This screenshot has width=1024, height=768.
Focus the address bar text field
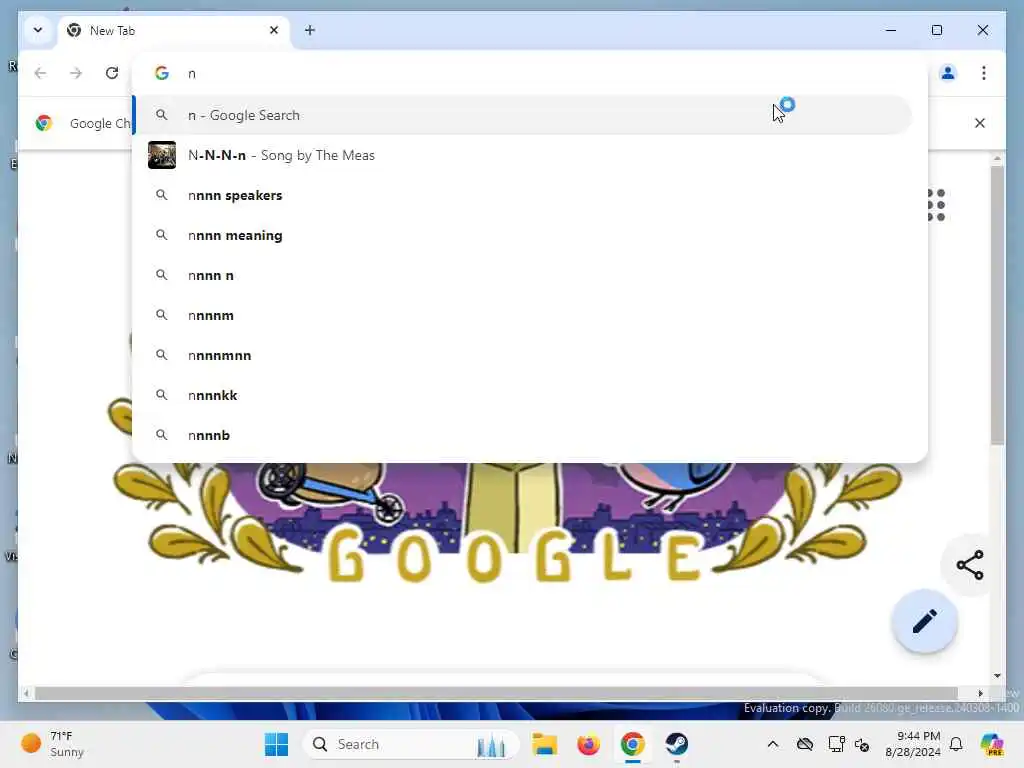(529, 73)
